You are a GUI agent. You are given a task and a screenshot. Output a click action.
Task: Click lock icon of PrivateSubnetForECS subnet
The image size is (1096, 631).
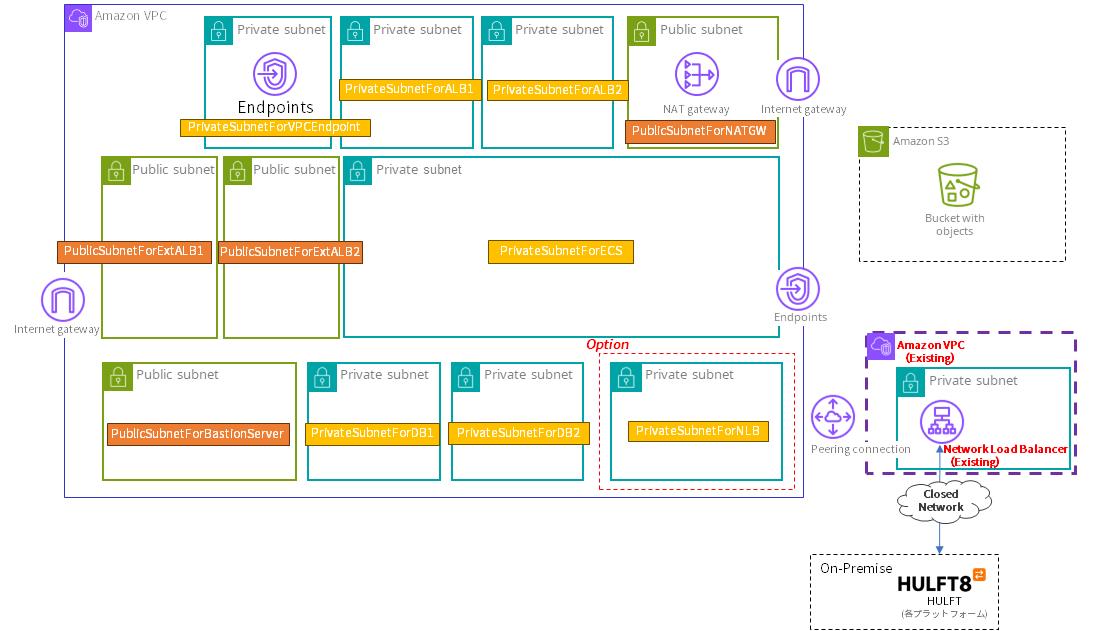(x=358, y=171)
